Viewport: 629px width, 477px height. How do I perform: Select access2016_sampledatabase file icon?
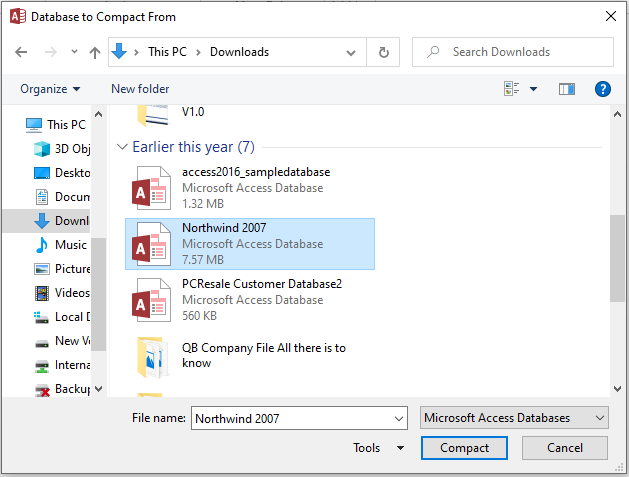(x=151, y=188)
